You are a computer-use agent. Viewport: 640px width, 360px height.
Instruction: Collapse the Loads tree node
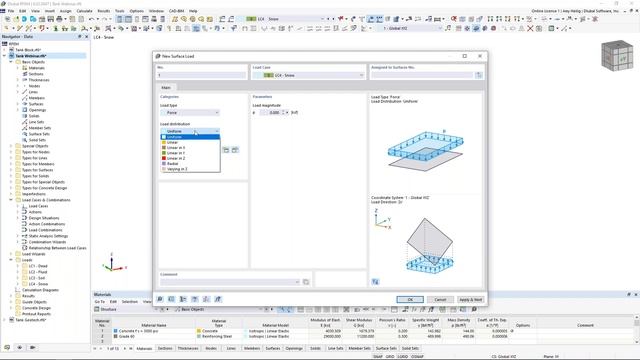point(11,260)
